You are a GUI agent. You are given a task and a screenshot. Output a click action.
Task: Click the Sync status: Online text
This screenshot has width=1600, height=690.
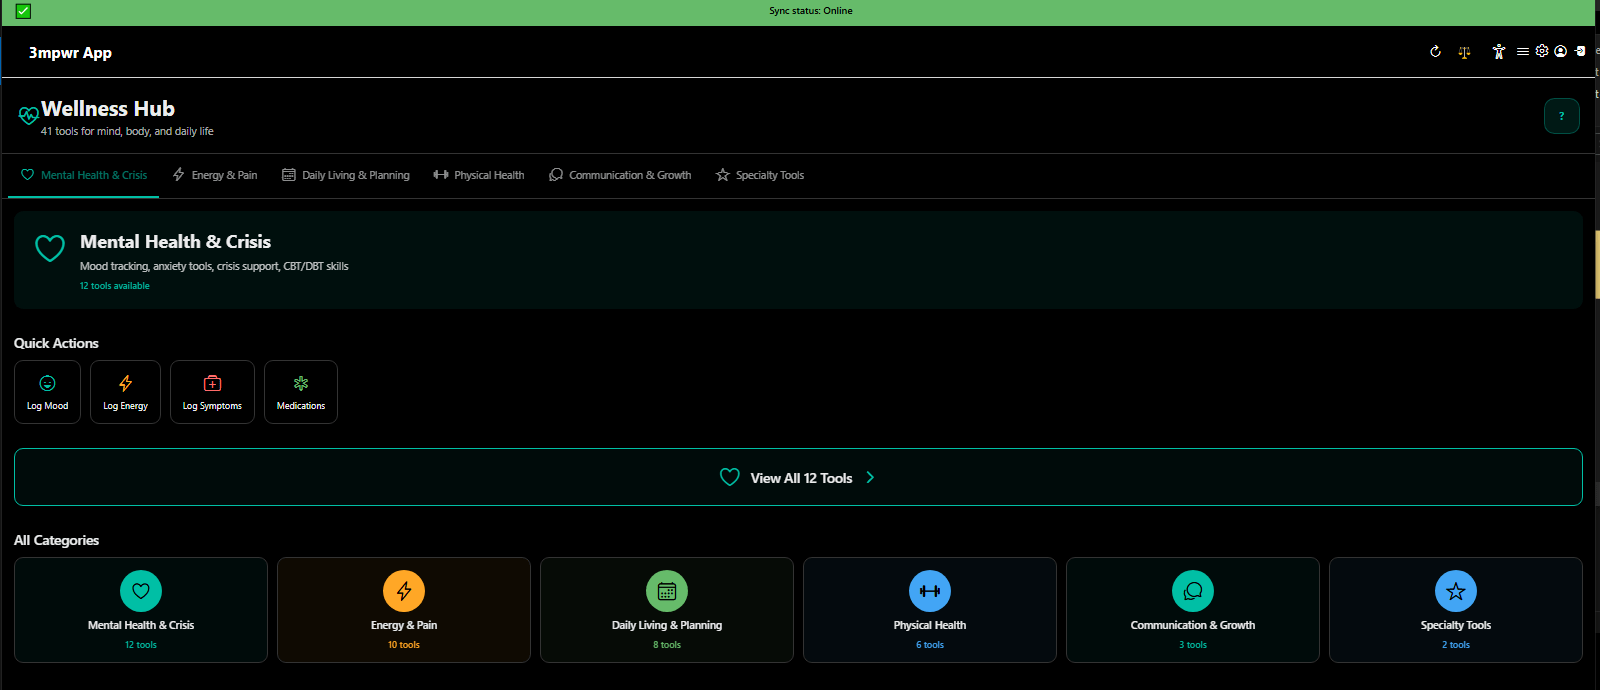click(811, 11)
